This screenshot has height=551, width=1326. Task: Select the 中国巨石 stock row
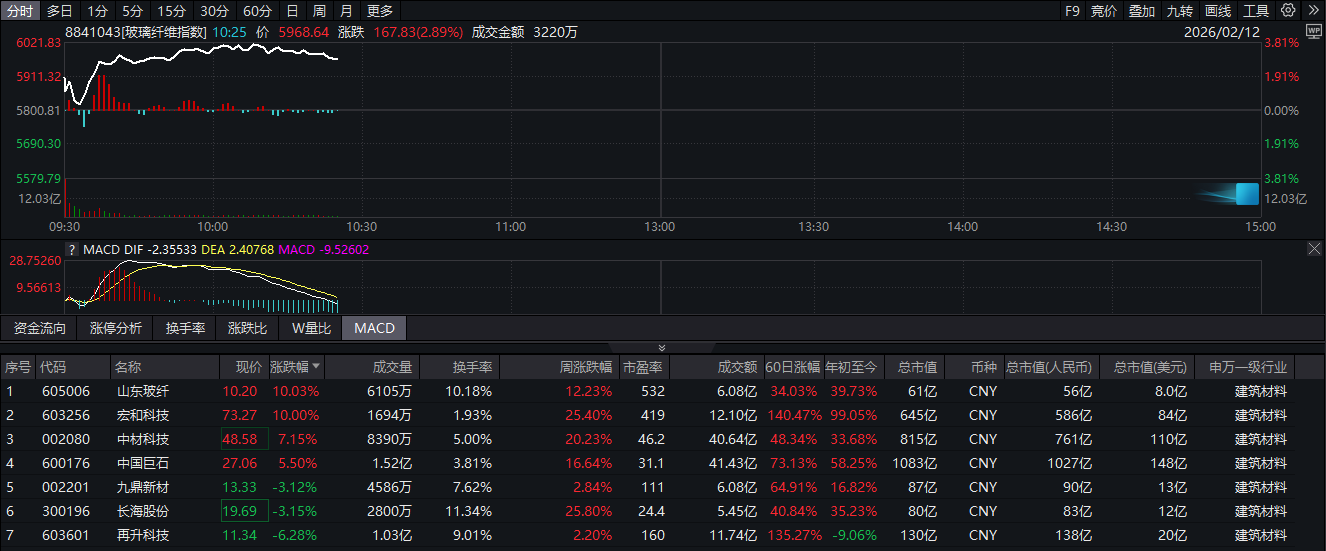pos(141,463)
